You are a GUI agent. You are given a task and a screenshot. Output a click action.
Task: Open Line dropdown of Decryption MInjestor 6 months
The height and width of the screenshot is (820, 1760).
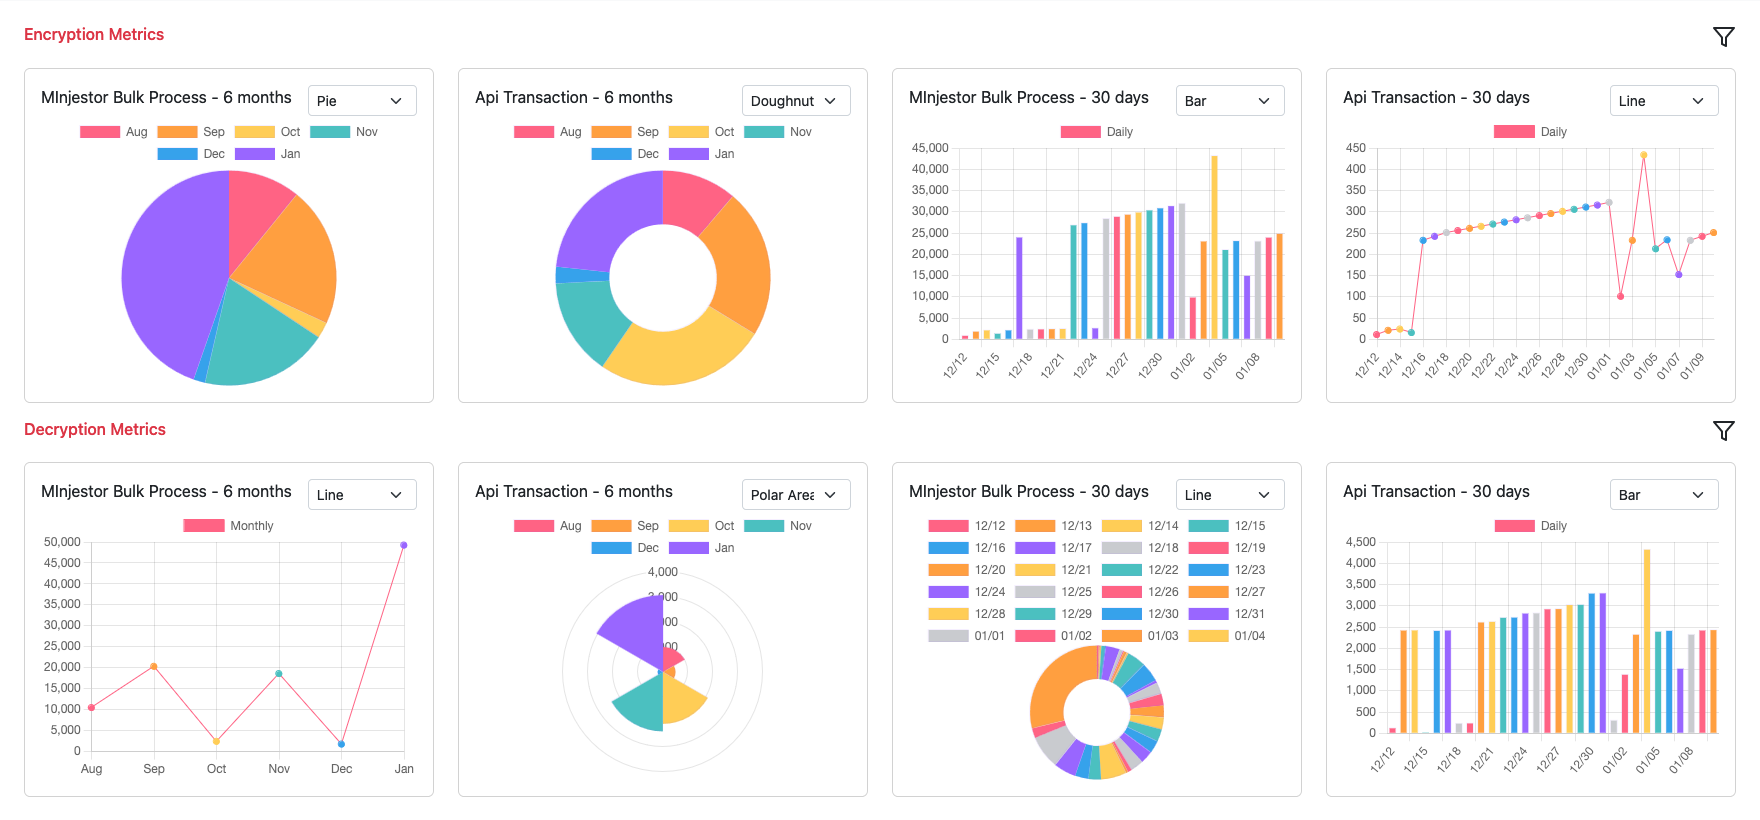point(362,495)
